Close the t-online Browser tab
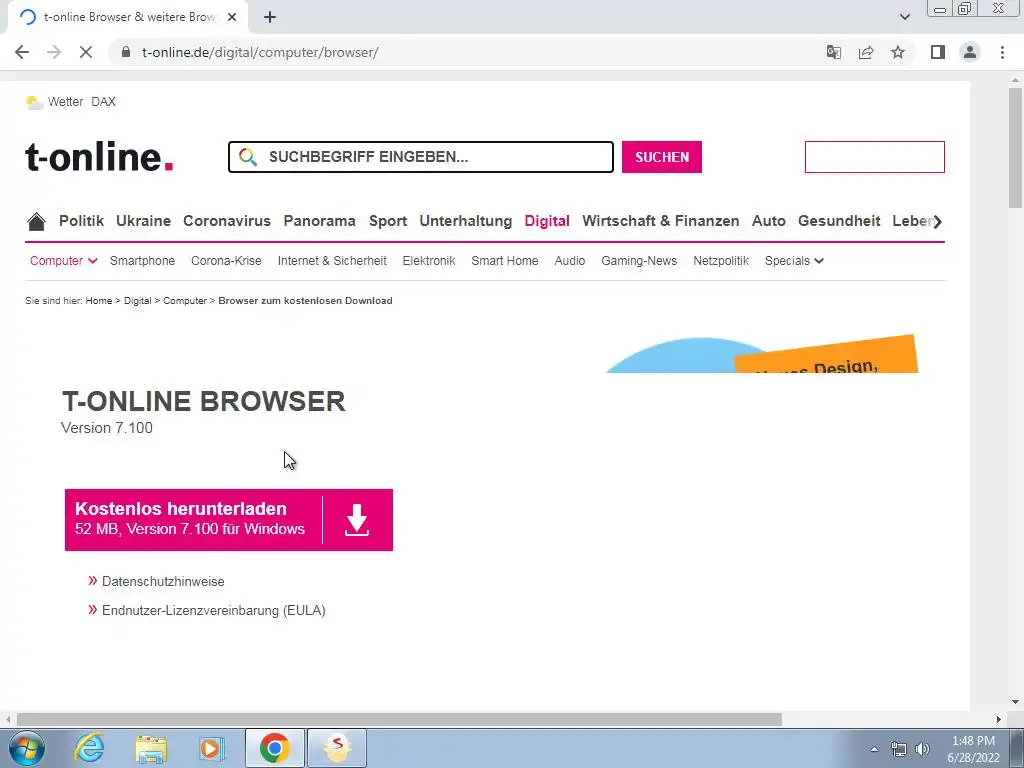1024x768 pixels. point(232,17)
